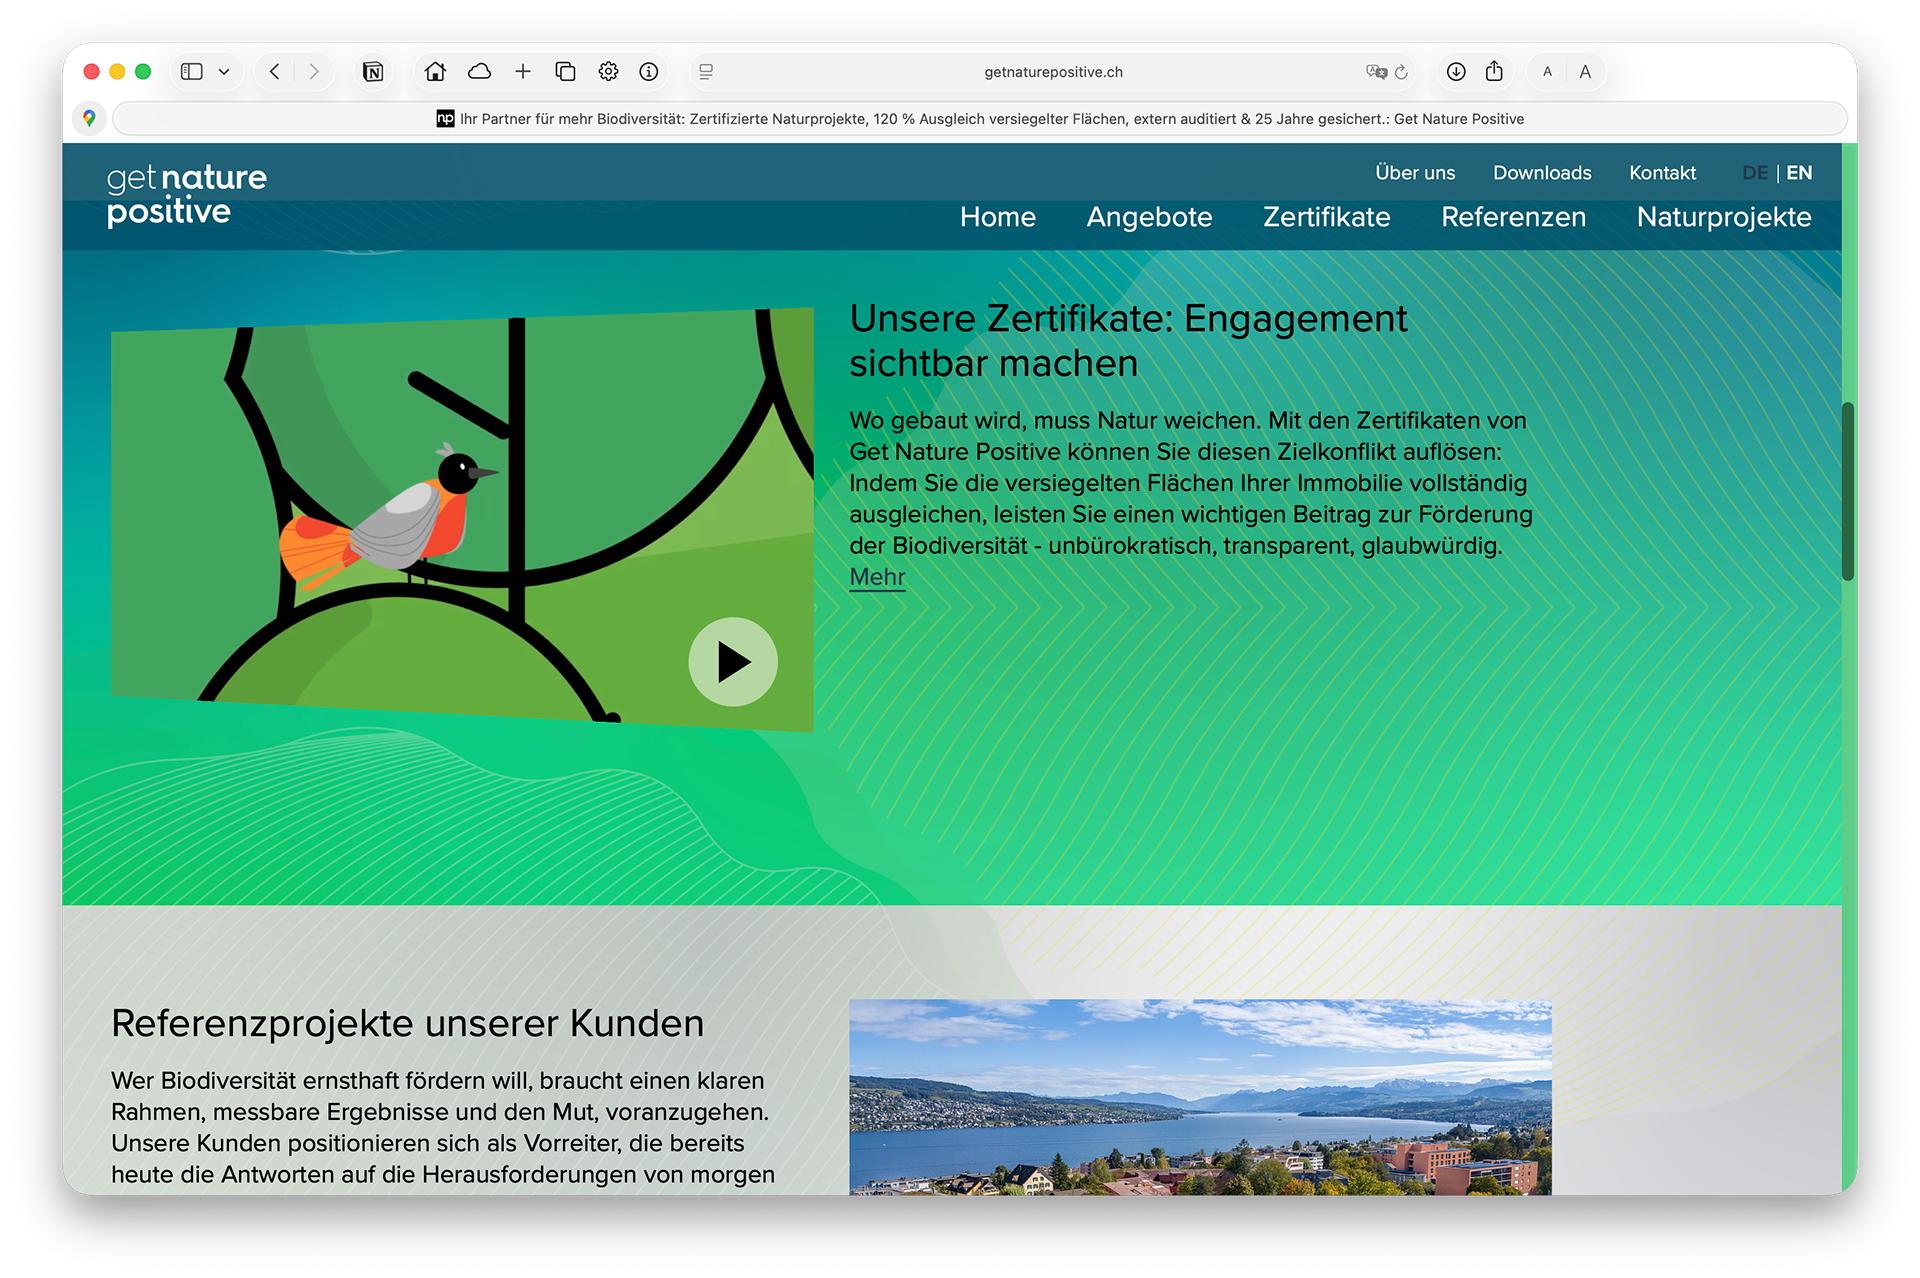Click the Mehr link
Viewport: 1920px width, 1278px height.
tap(877, 577)
